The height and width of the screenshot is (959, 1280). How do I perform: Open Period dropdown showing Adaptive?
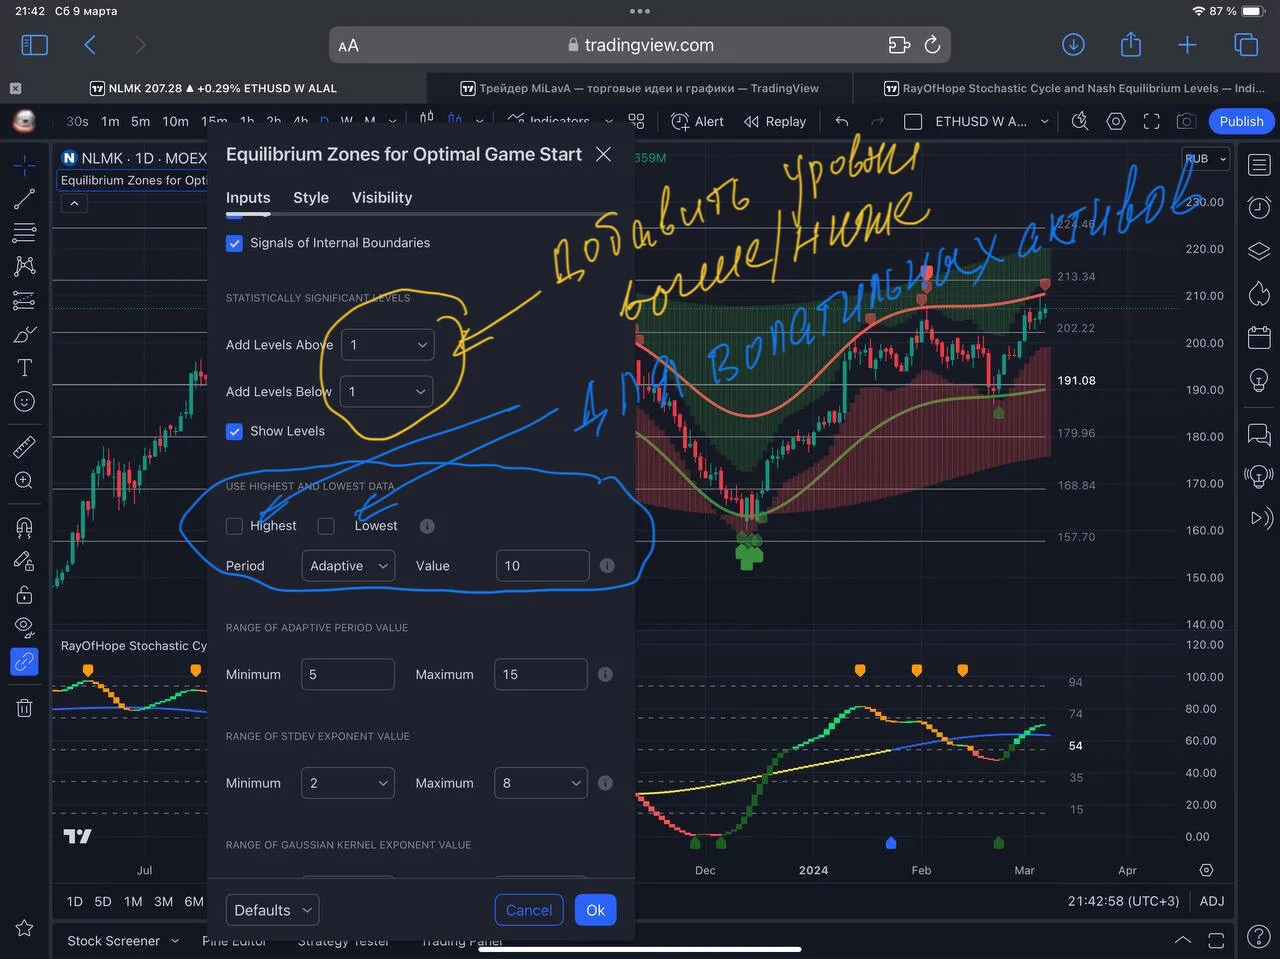pos(348,566)
